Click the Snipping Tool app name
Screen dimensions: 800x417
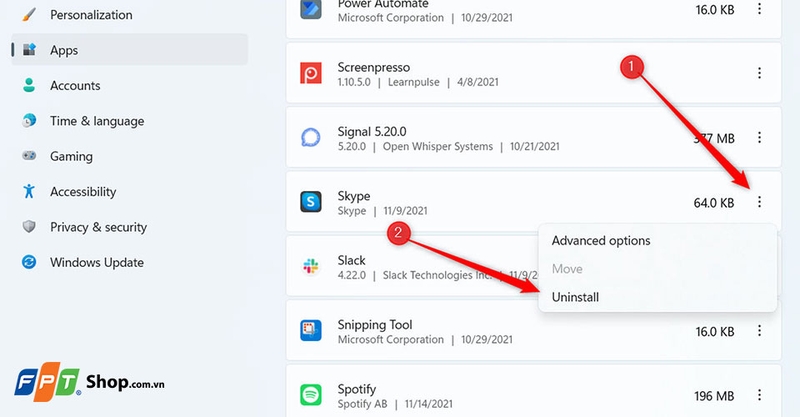pyautogui.click(x=375, y=325)
